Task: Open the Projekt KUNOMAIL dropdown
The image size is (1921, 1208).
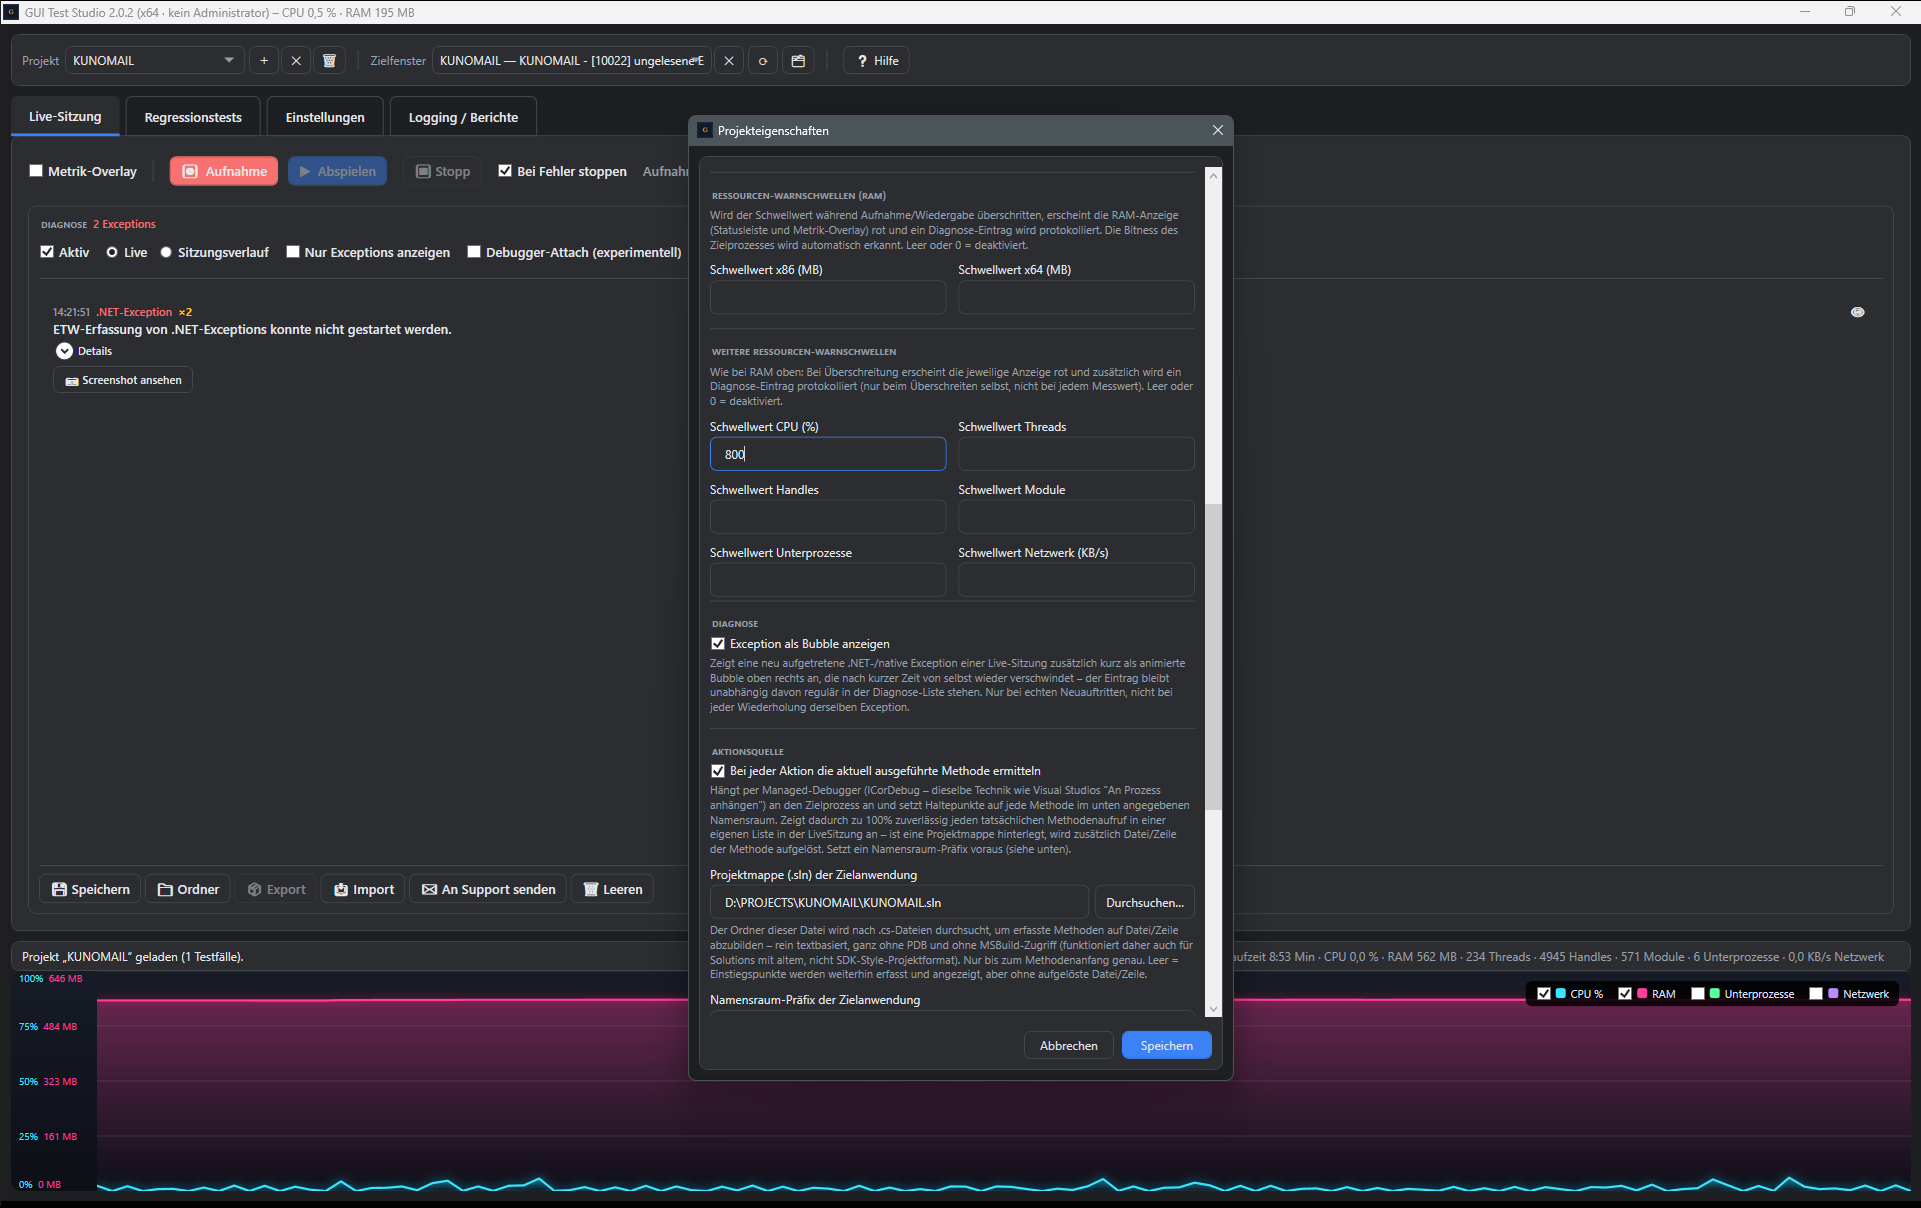Action: tap(155, 61)
